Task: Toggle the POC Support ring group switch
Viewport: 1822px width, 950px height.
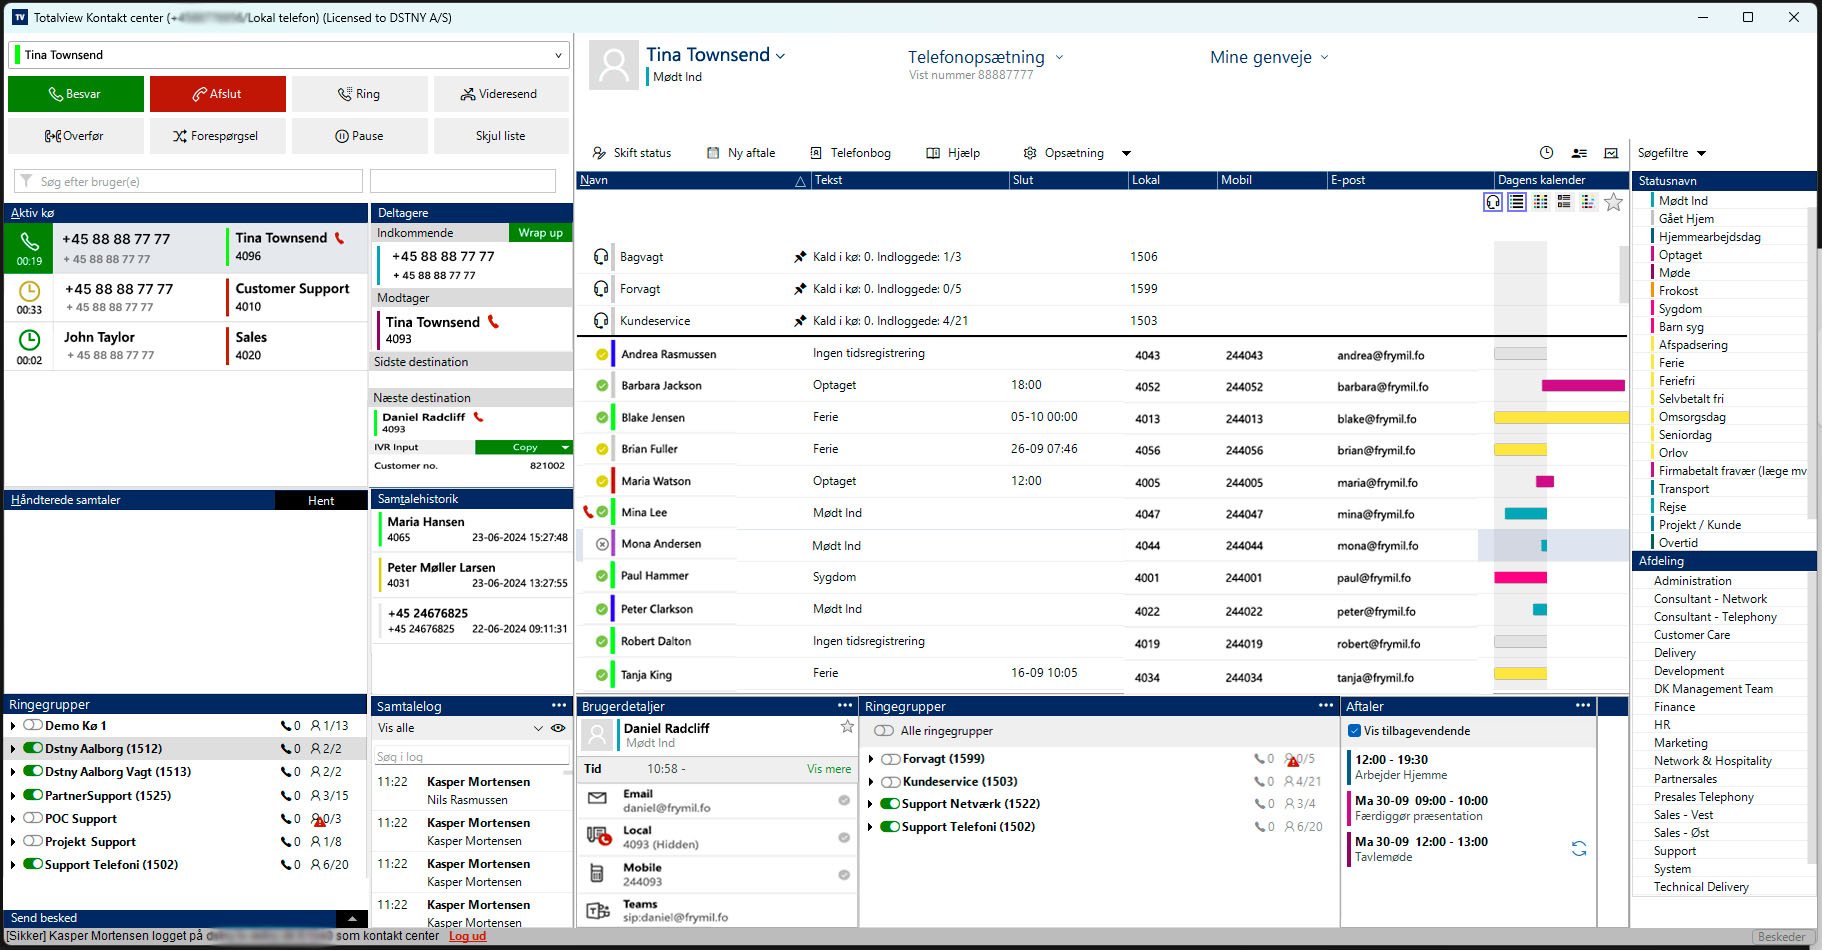Action: click(33, 818)
